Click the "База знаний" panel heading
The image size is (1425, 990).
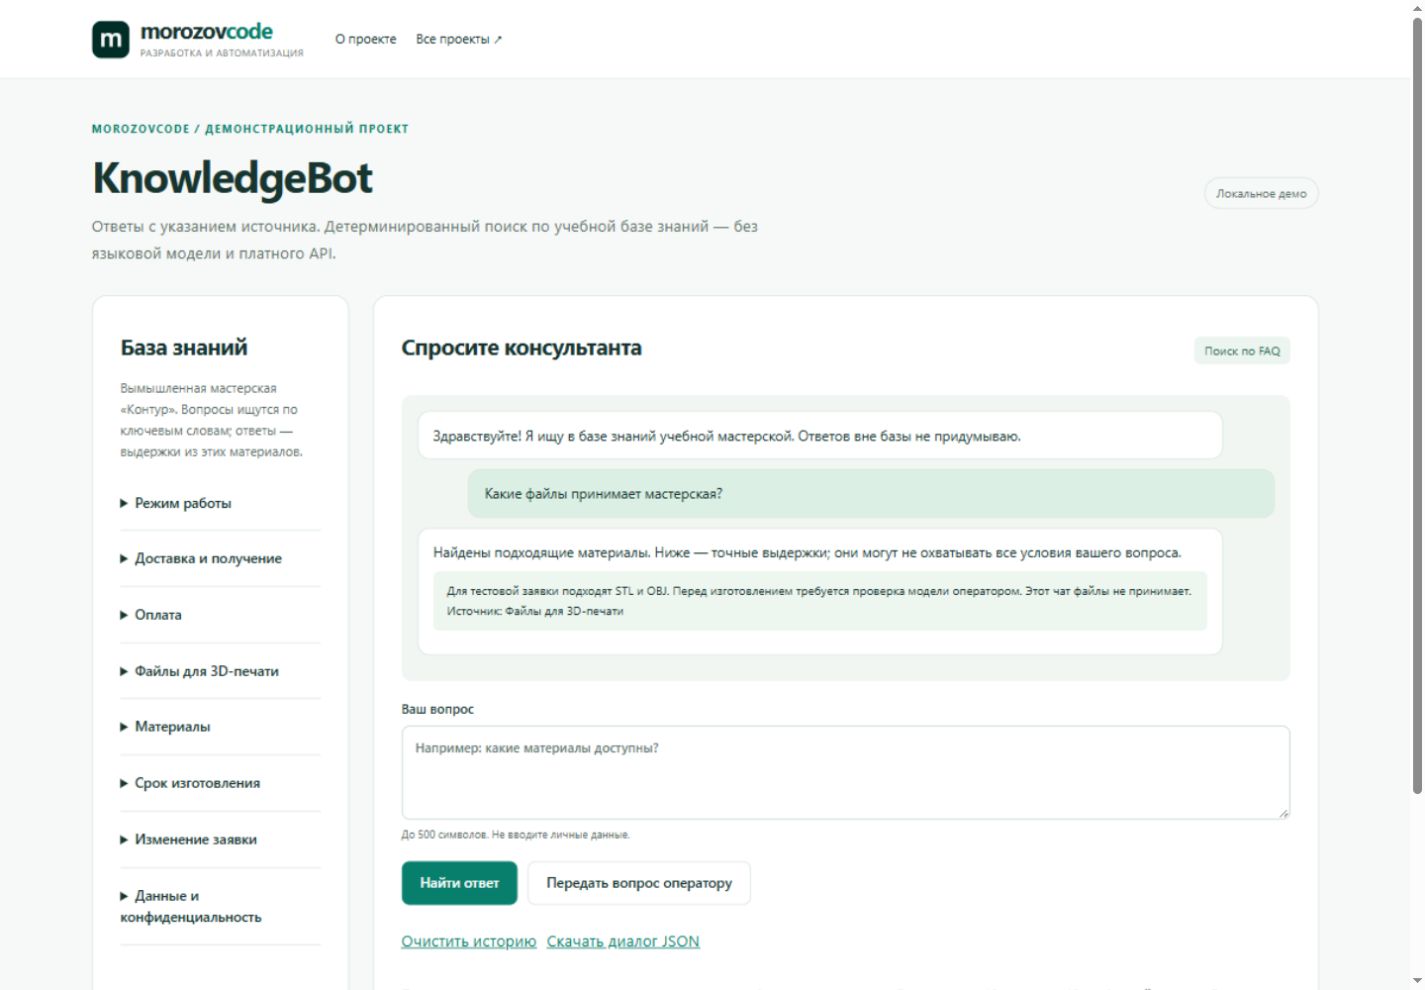(184, 348)
